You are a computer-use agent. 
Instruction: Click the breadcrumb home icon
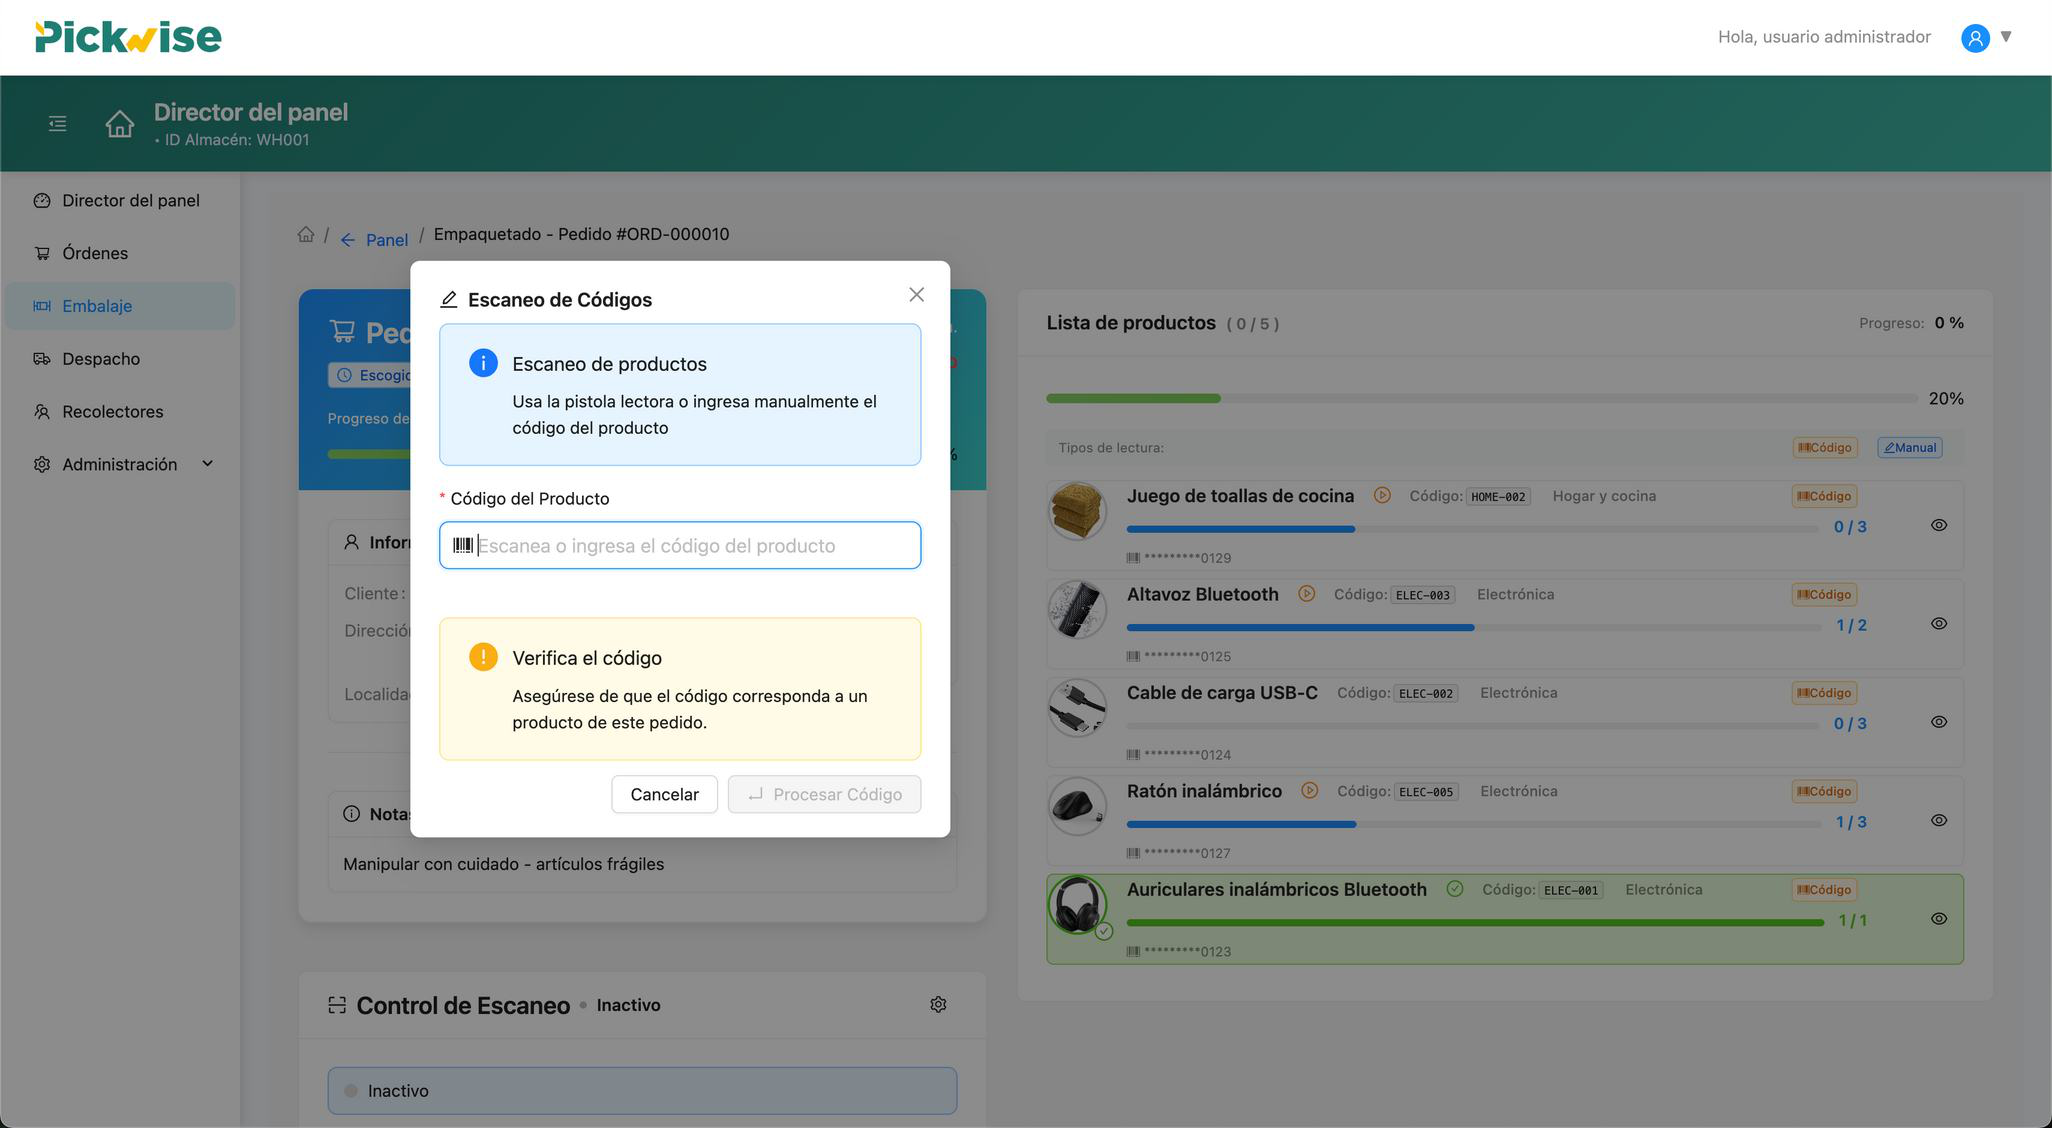click(x=306, y=235)
